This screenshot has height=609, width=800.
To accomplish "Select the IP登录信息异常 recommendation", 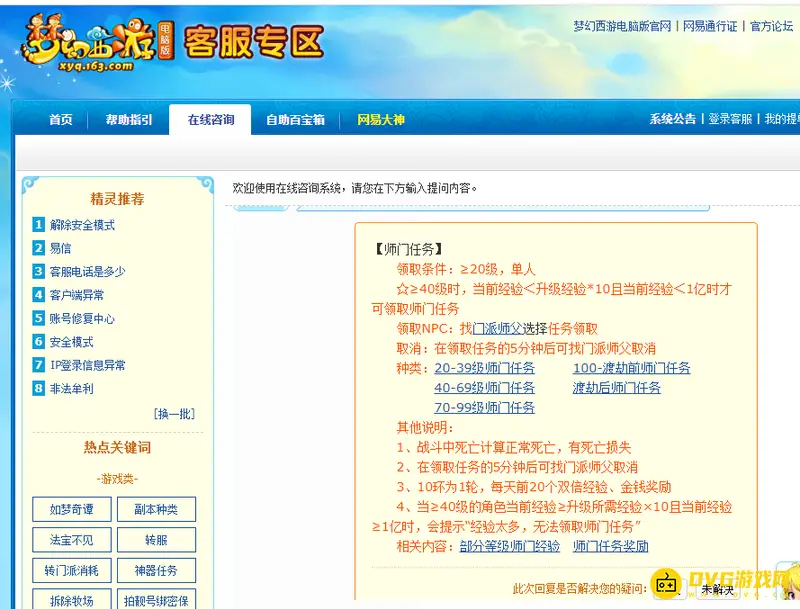I will tap(87, 366).
